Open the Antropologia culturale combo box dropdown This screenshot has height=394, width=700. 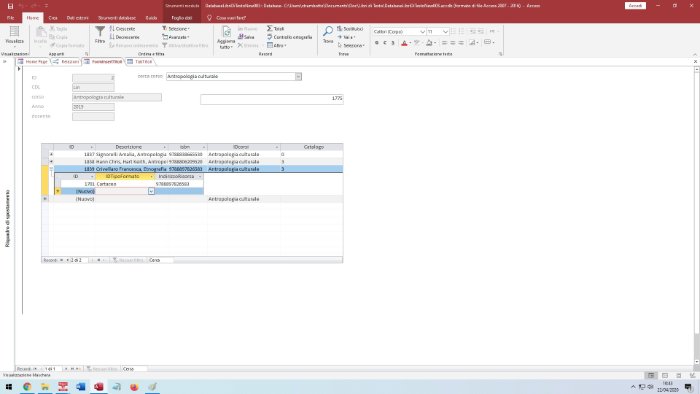(x=298, y=77)
